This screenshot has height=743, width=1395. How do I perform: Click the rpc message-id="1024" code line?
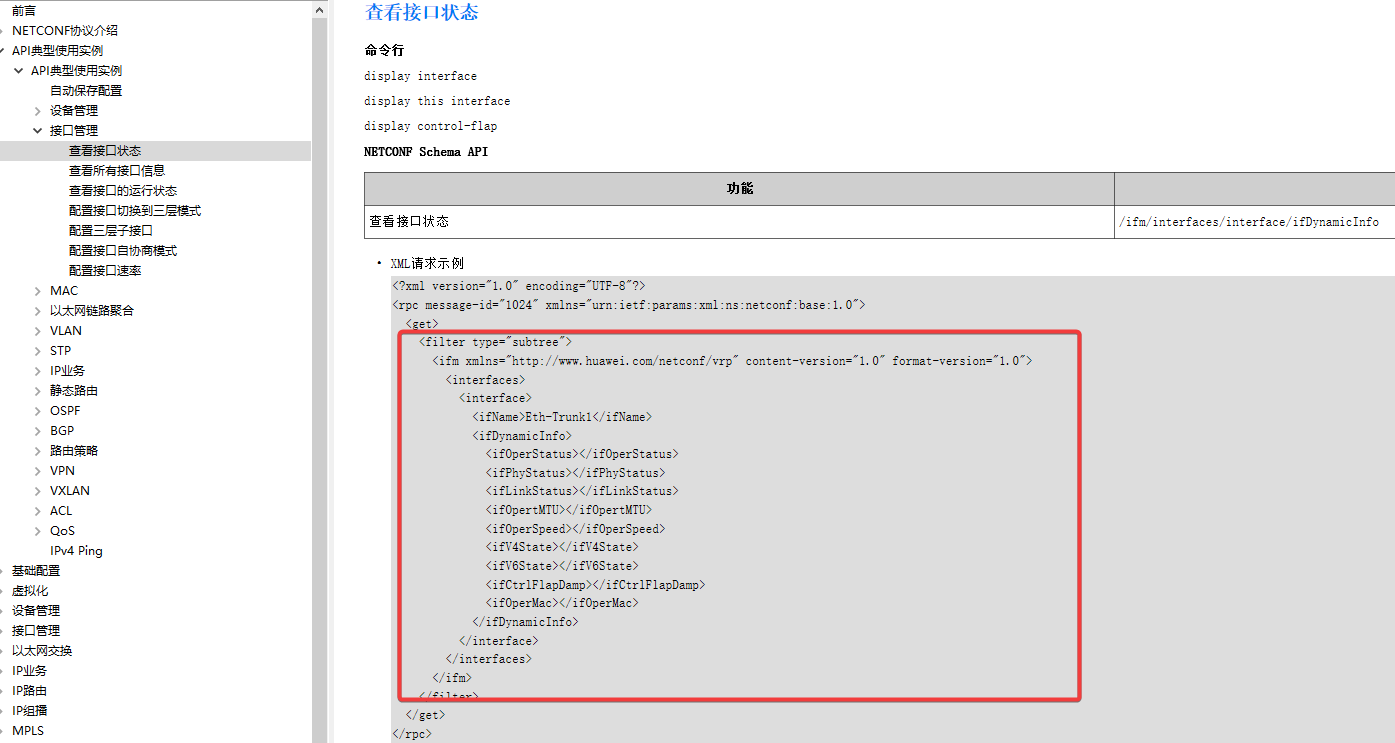click(x=628, y=304)
